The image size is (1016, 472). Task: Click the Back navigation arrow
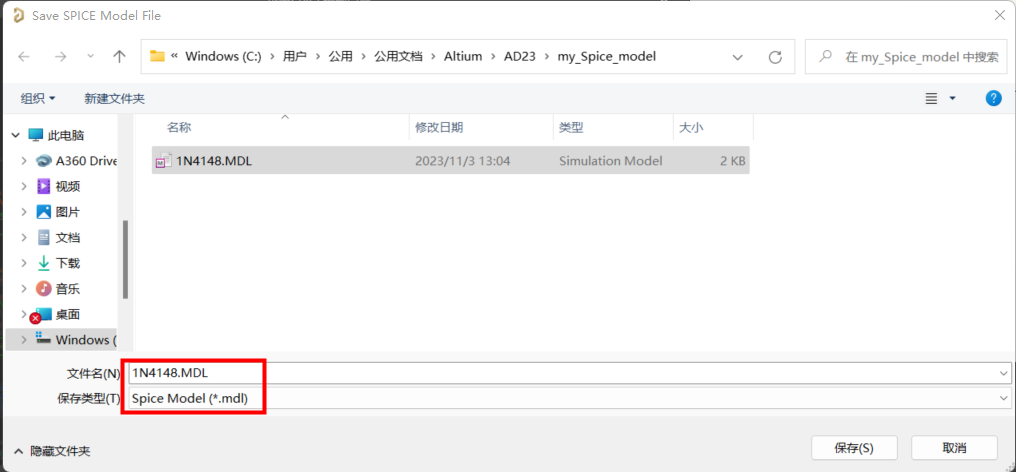click(25, 57)
